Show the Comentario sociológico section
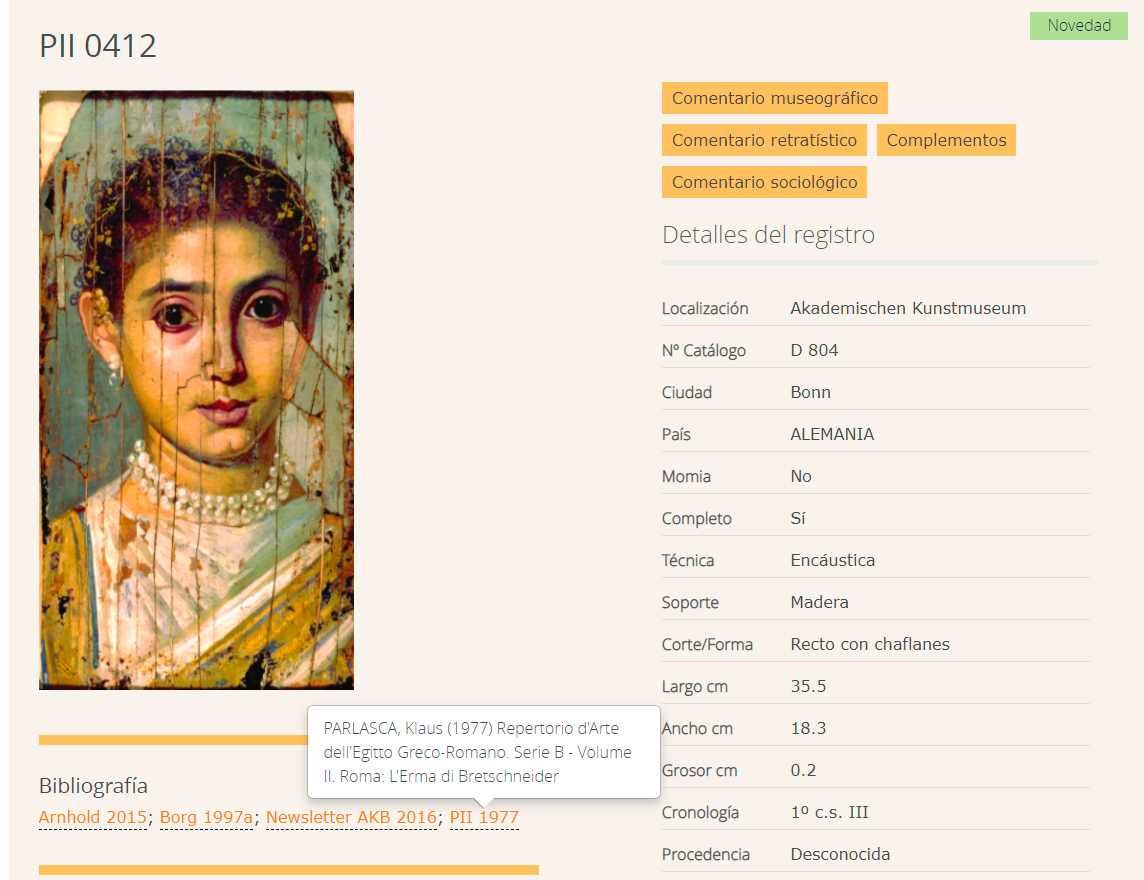1144x880 pixels. pos(764,182)
